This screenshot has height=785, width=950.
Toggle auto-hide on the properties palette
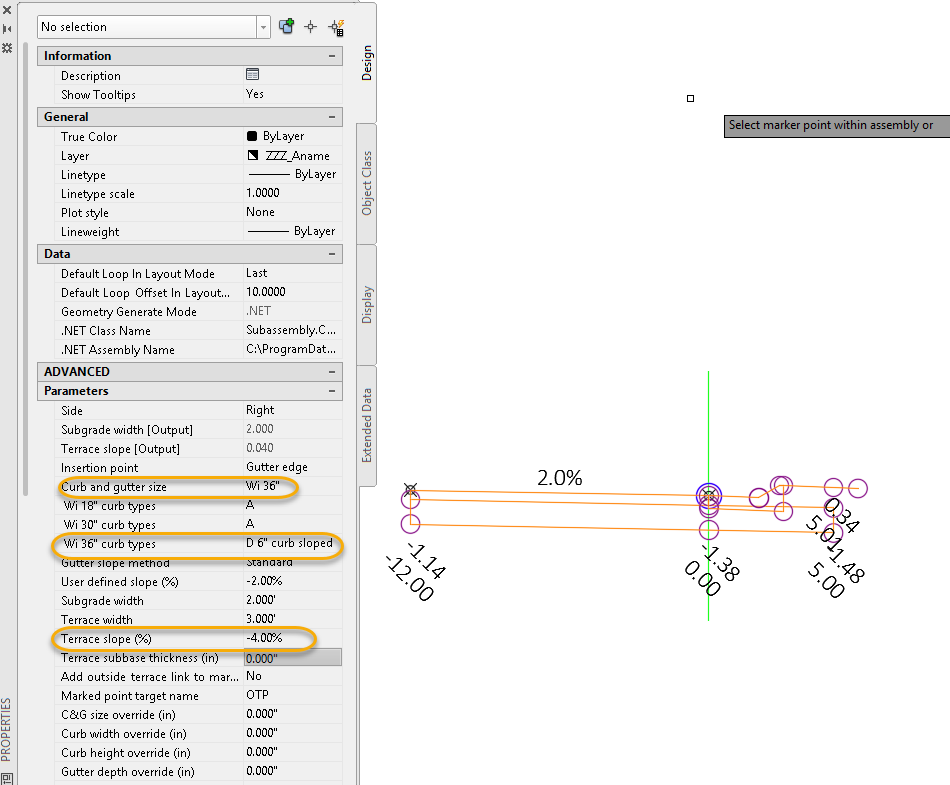7,29
